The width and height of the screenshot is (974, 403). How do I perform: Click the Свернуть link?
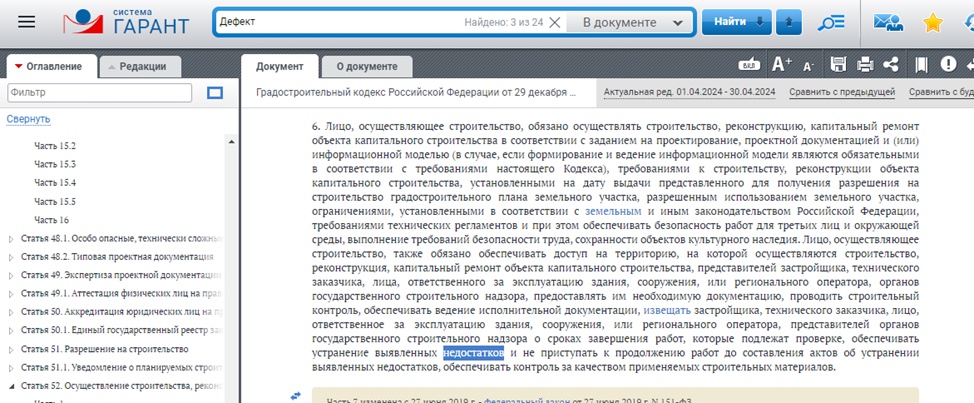coord(29,119)
